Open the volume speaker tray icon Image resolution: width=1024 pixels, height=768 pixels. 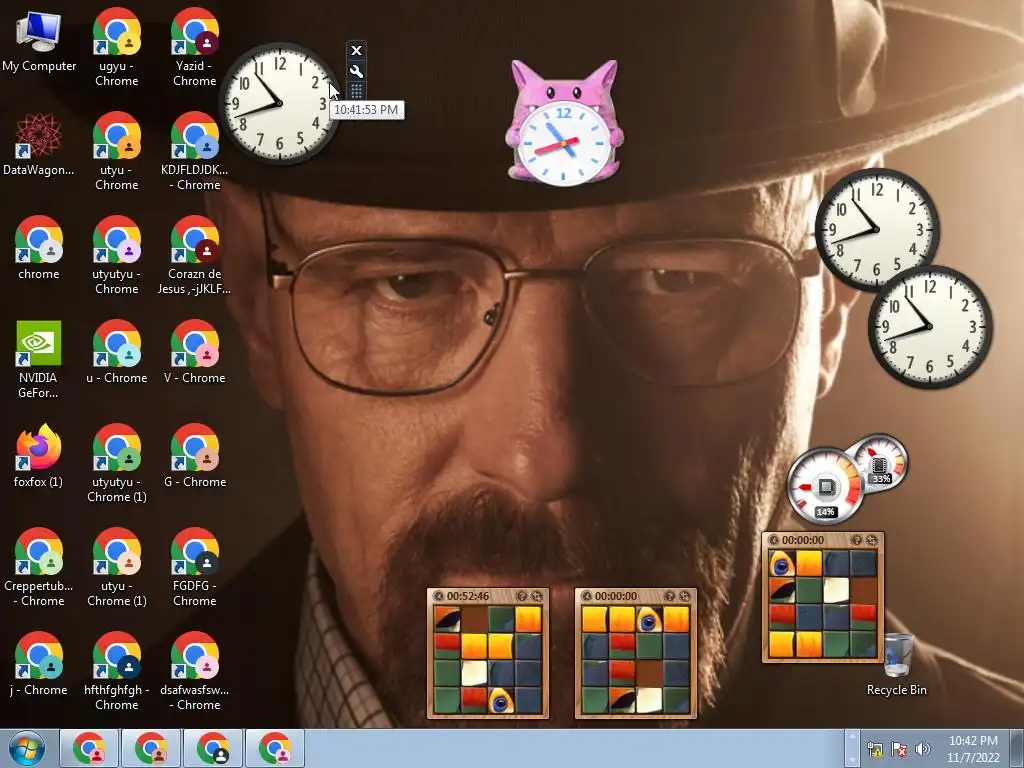tap(922, 750)
